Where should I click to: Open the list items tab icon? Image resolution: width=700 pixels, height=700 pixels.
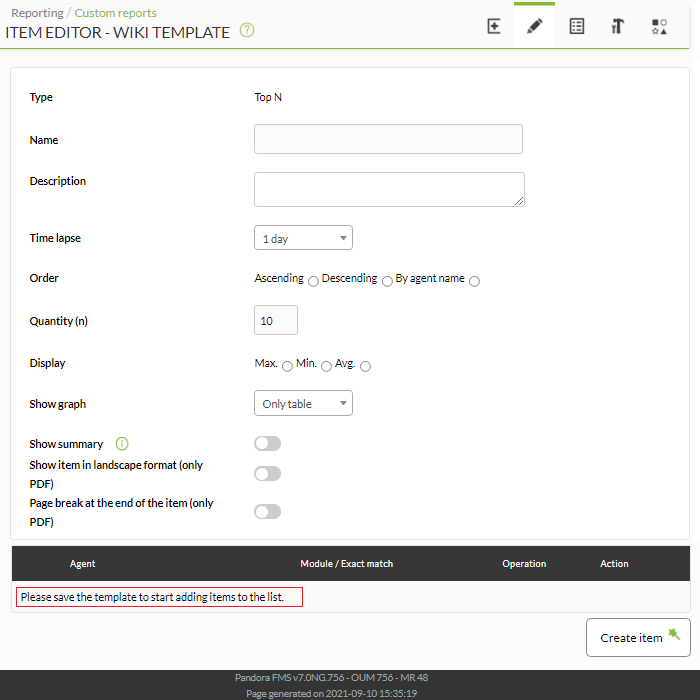pyautogui.click(x=576, y=26)
